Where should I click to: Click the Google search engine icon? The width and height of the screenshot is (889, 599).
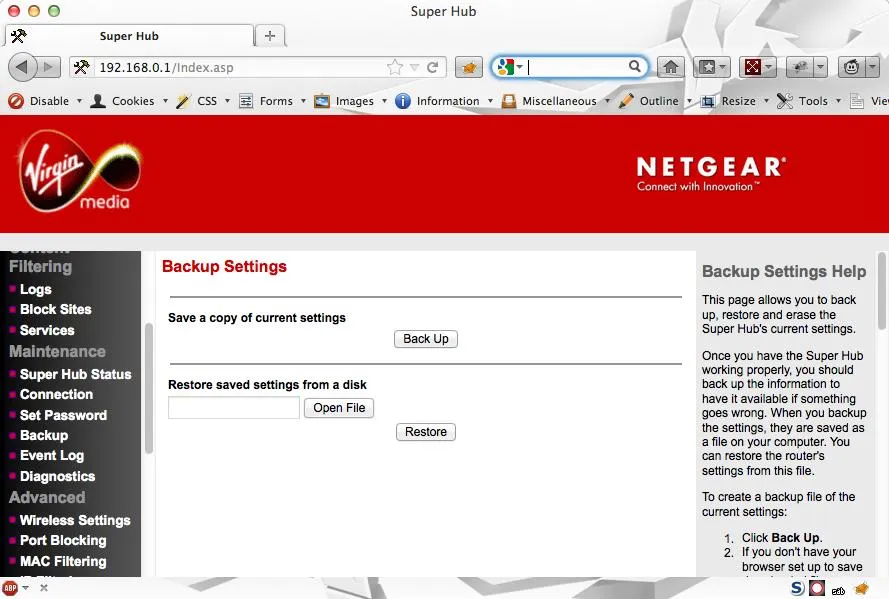tap(505, 67)
